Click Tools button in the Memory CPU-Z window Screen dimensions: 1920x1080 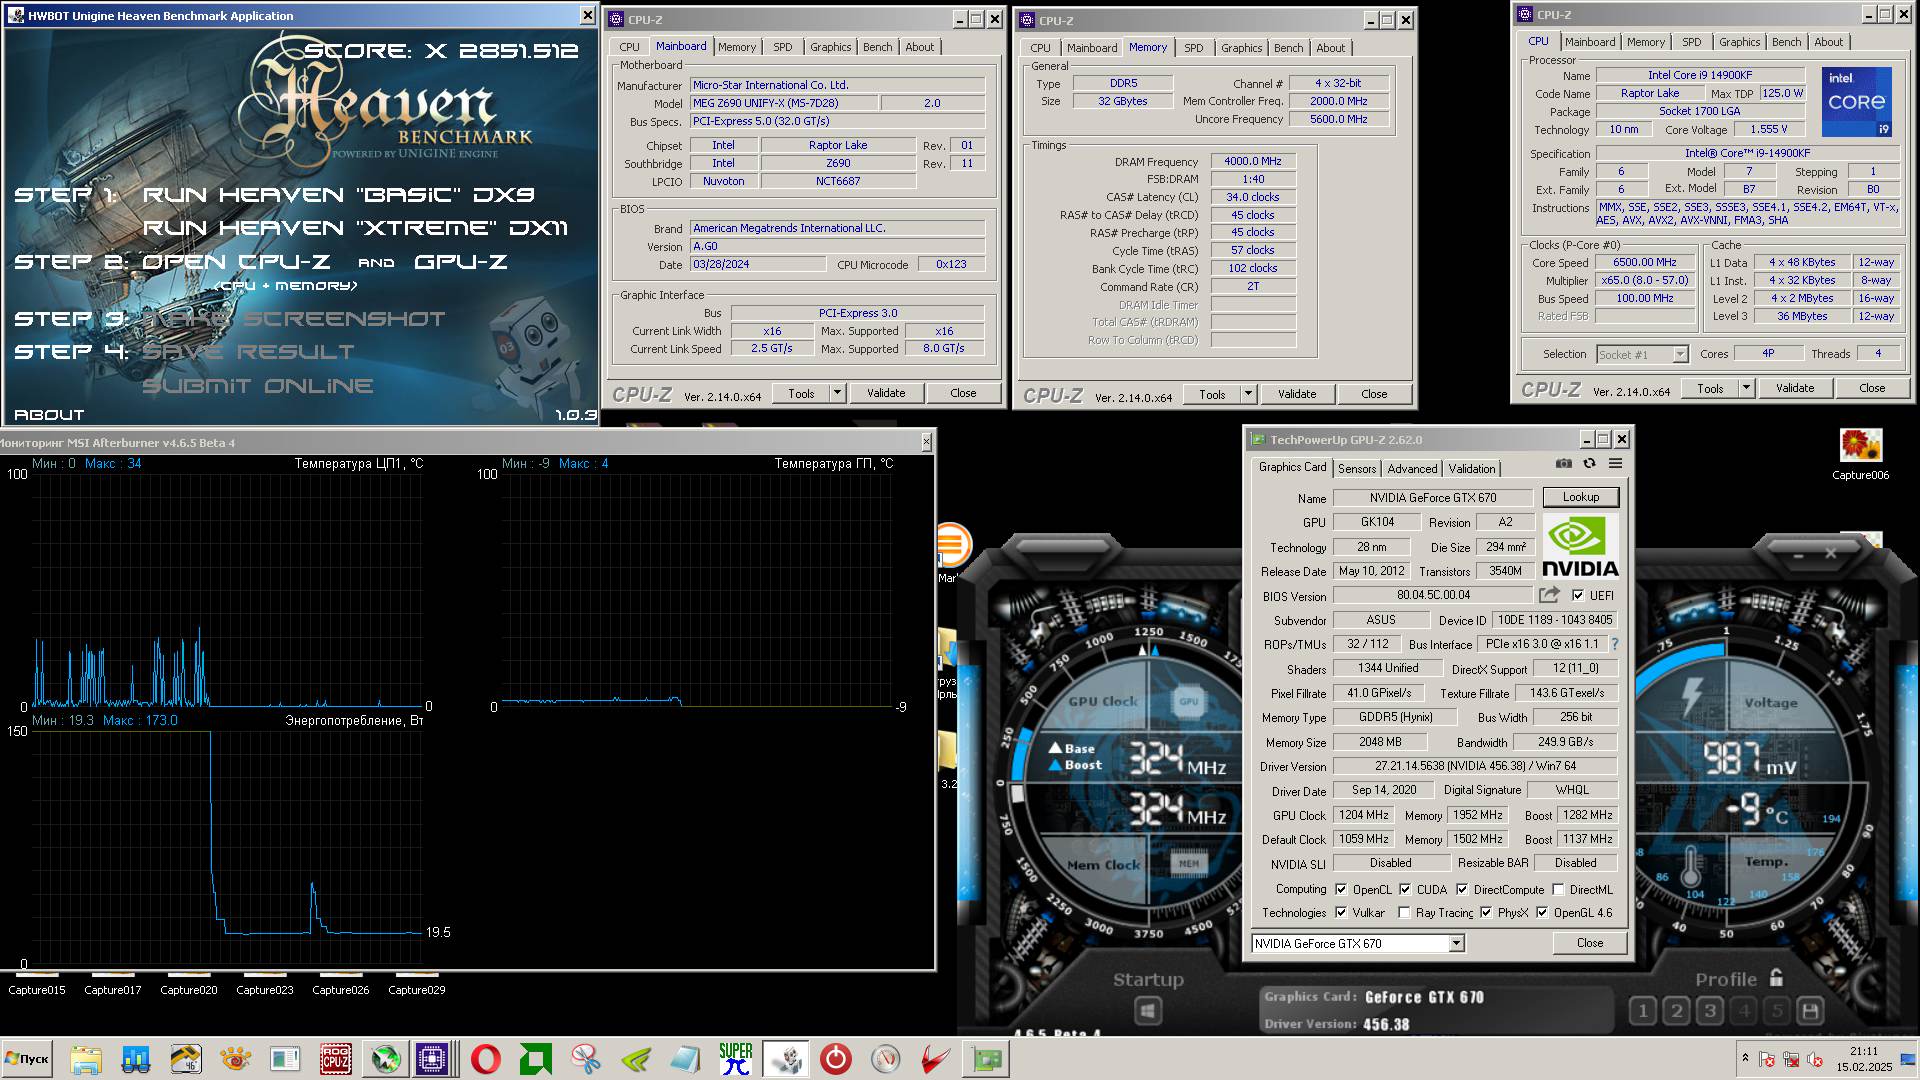tap(1212, 394)
